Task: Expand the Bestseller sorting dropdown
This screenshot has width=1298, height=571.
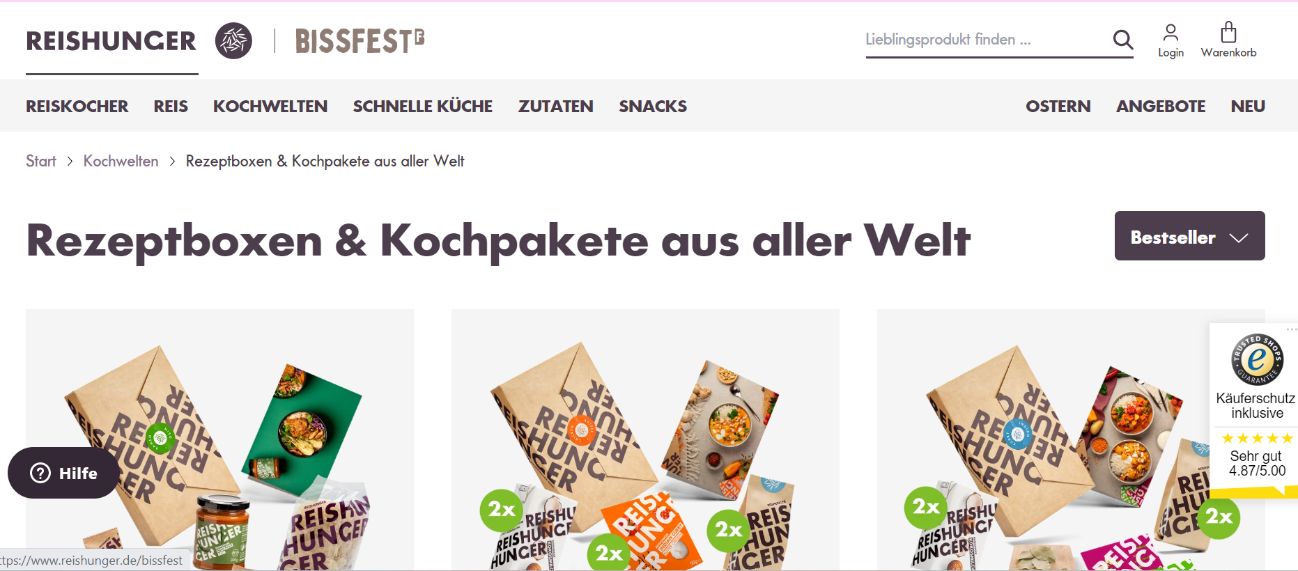Action: pos(1190,236)
